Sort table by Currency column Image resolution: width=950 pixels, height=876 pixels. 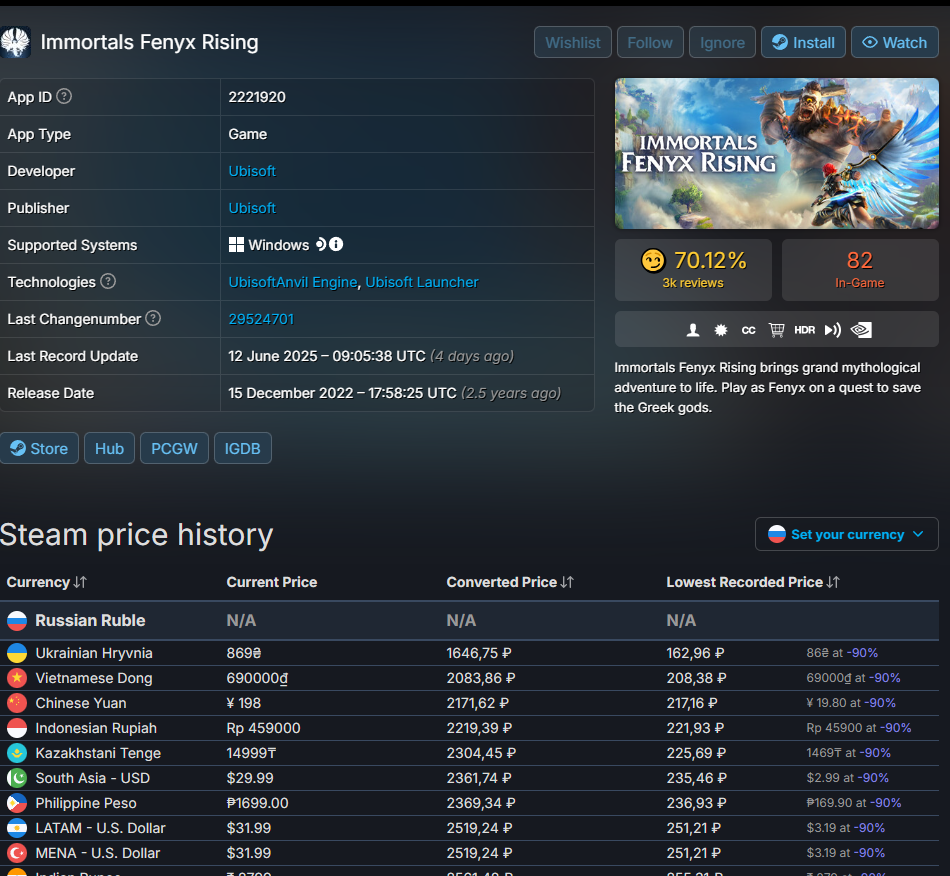[47, 582]
